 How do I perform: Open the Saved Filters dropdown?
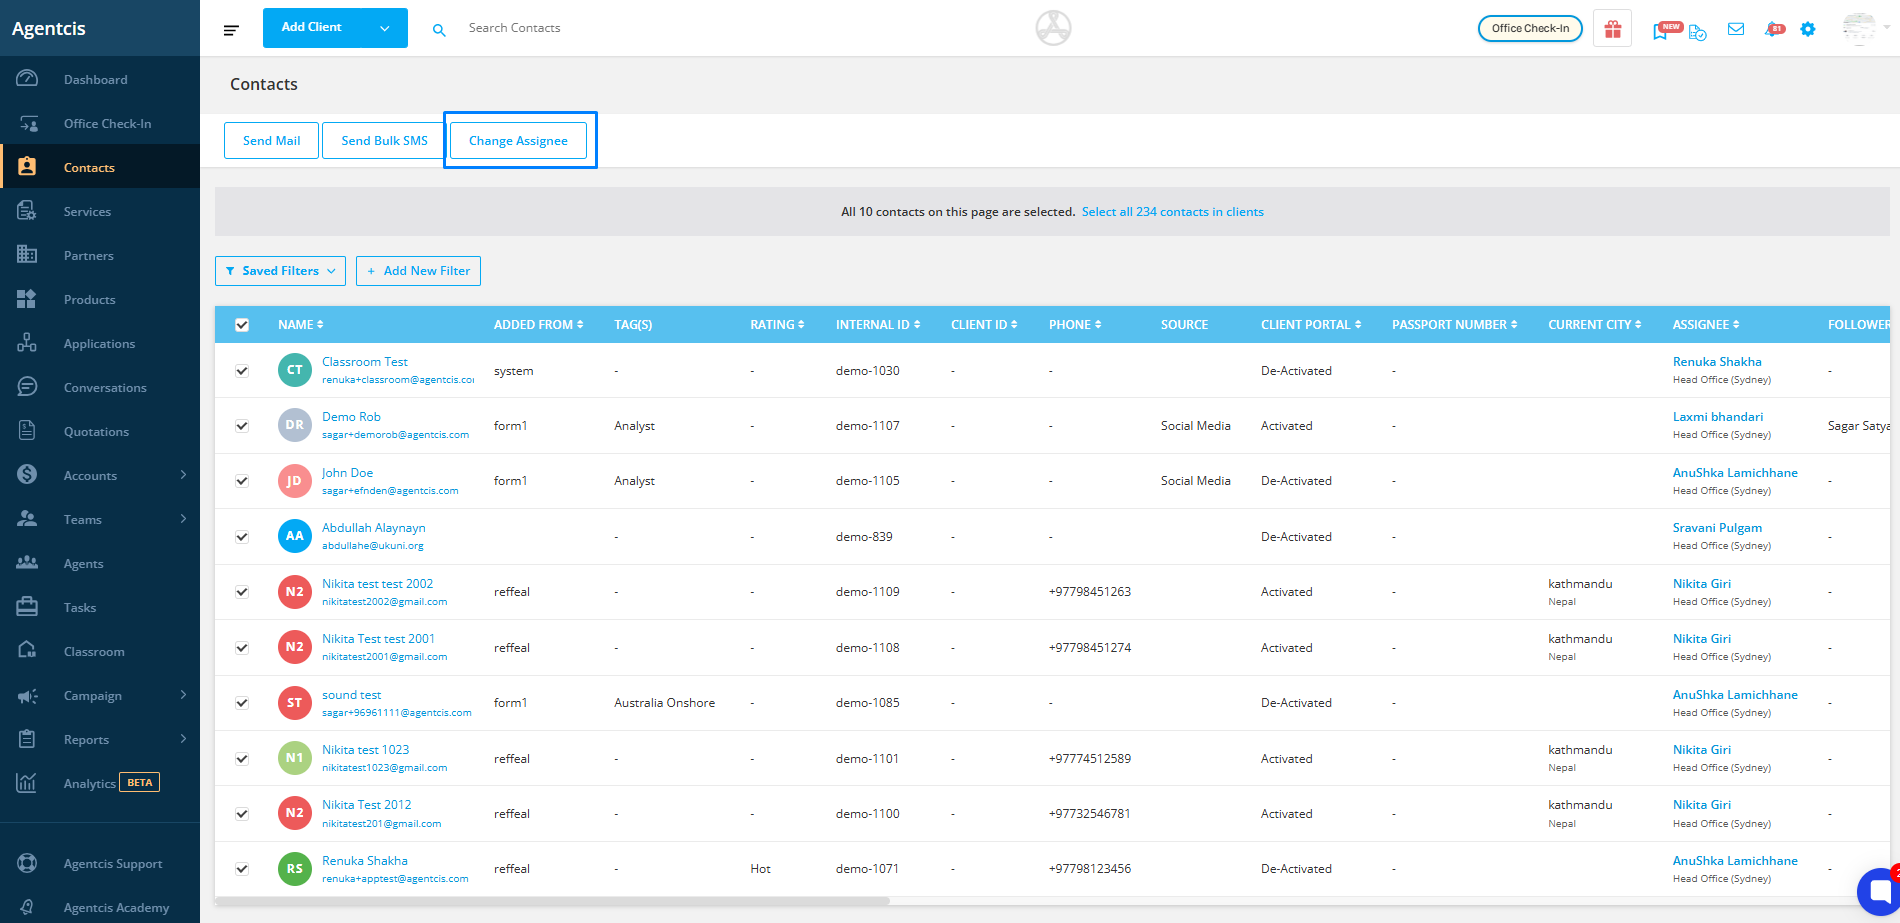tap(280, 271)
